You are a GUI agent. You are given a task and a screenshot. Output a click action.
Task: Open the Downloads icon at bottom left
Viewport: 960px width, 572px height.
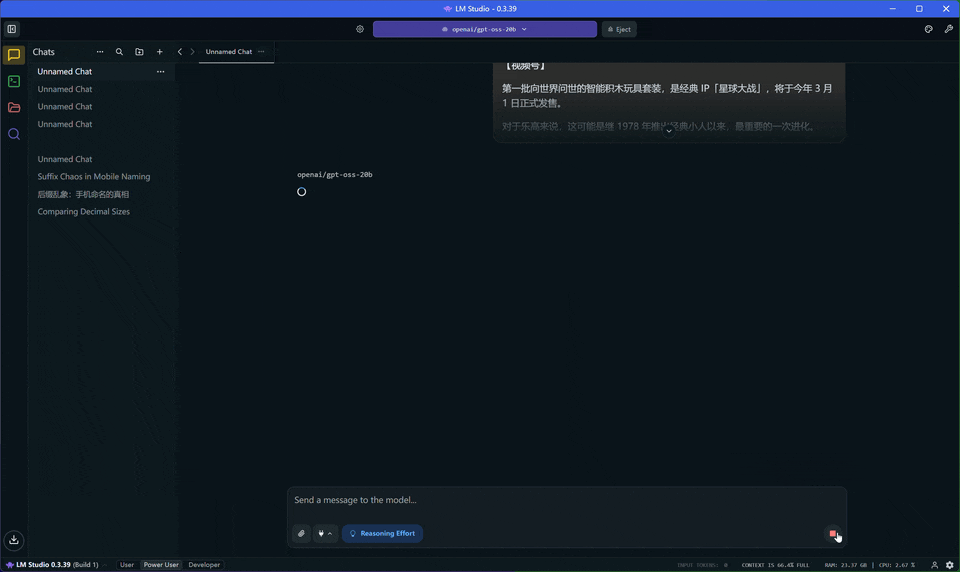click(x=14, y=540)
